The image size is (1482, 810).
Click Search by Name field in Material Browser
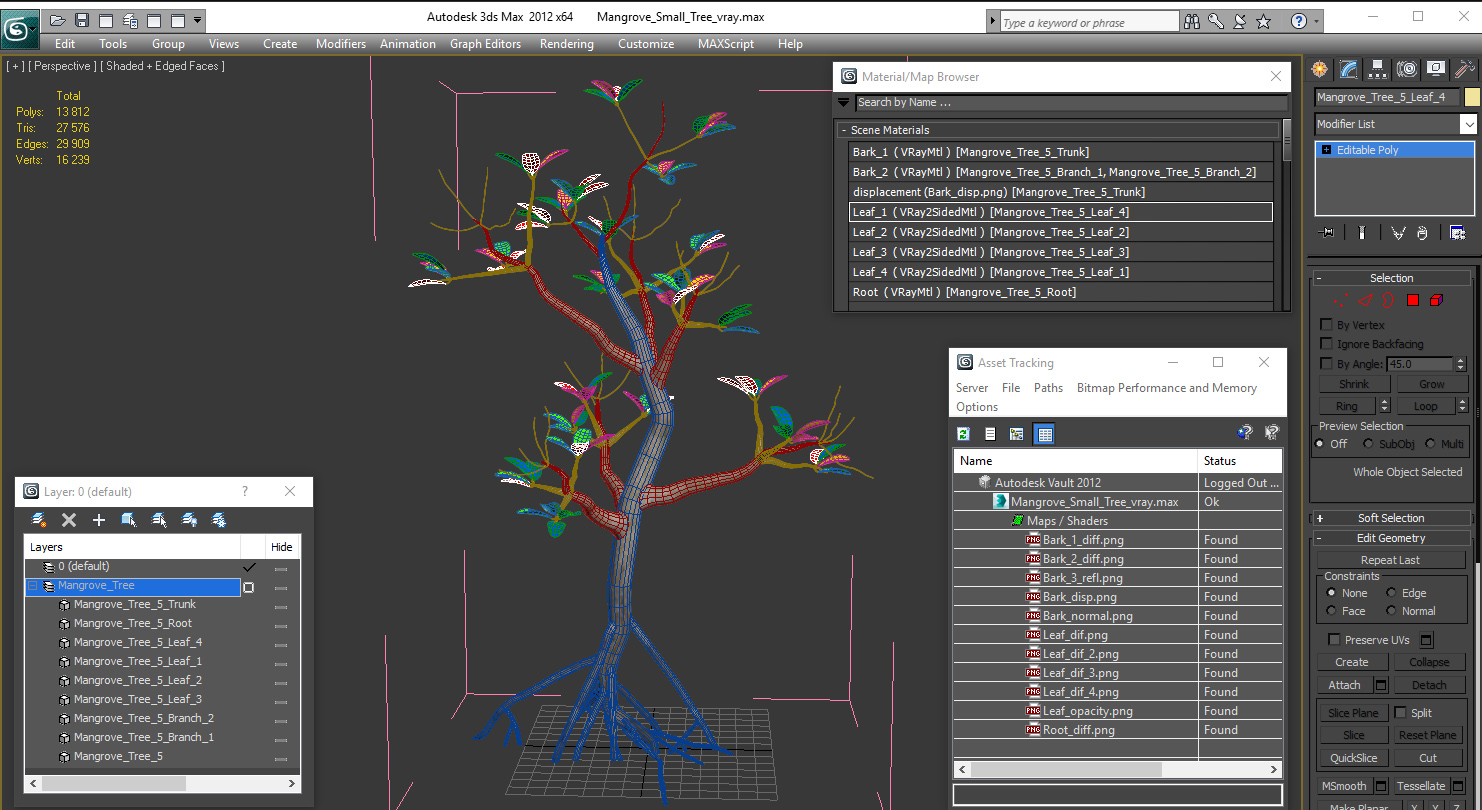coord(1071,102)
